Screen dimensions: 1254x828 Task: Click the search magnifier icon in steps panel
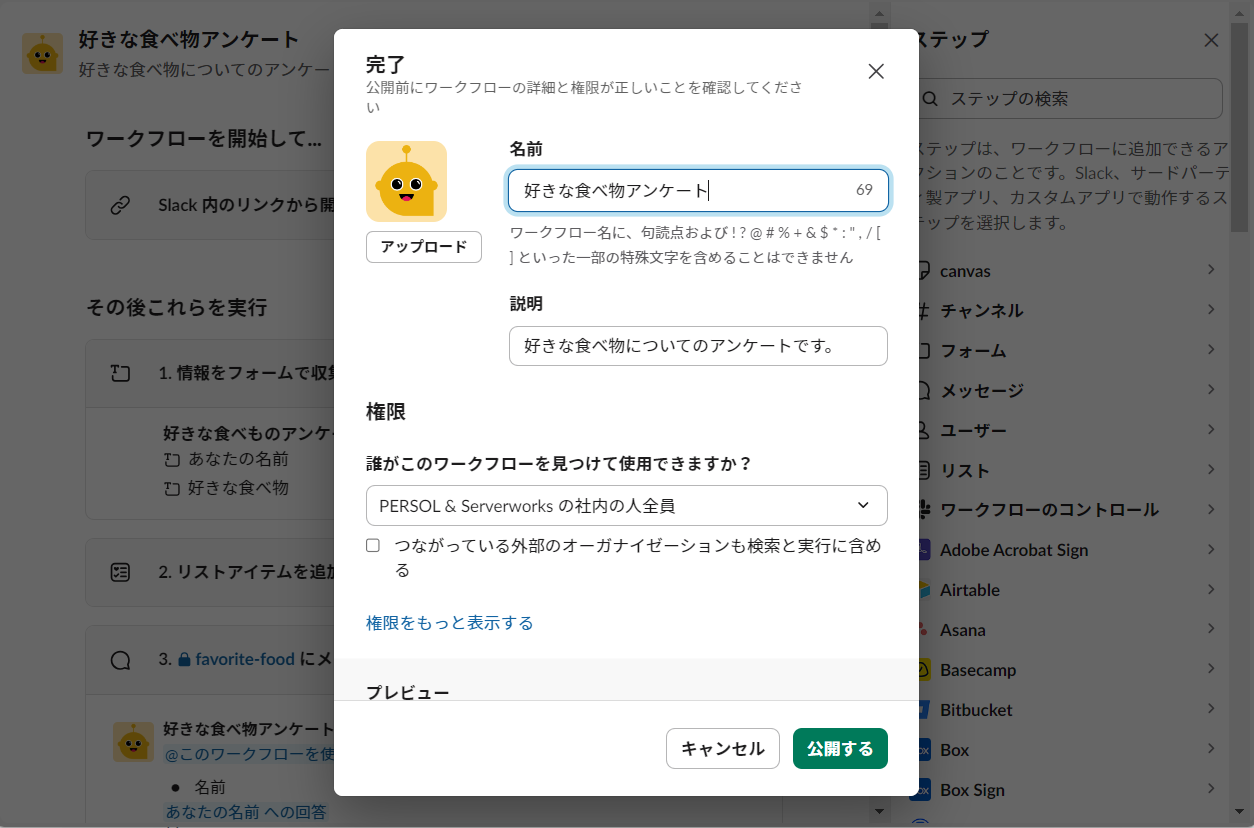coord(930,99)
